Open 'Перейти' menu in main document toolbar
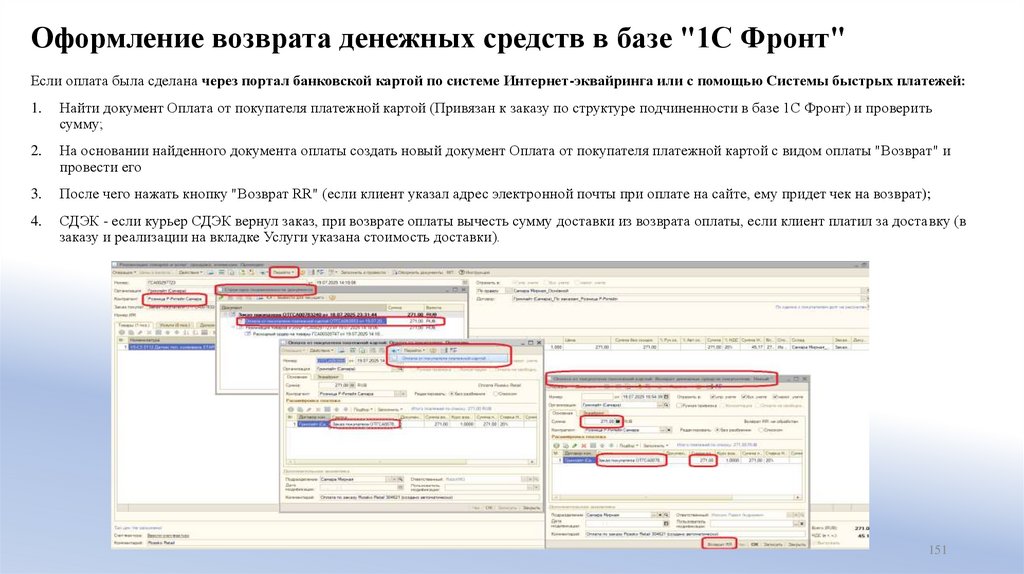This screenshot has height=574, width=1024. pyautogui.click(x=283, y=272)
